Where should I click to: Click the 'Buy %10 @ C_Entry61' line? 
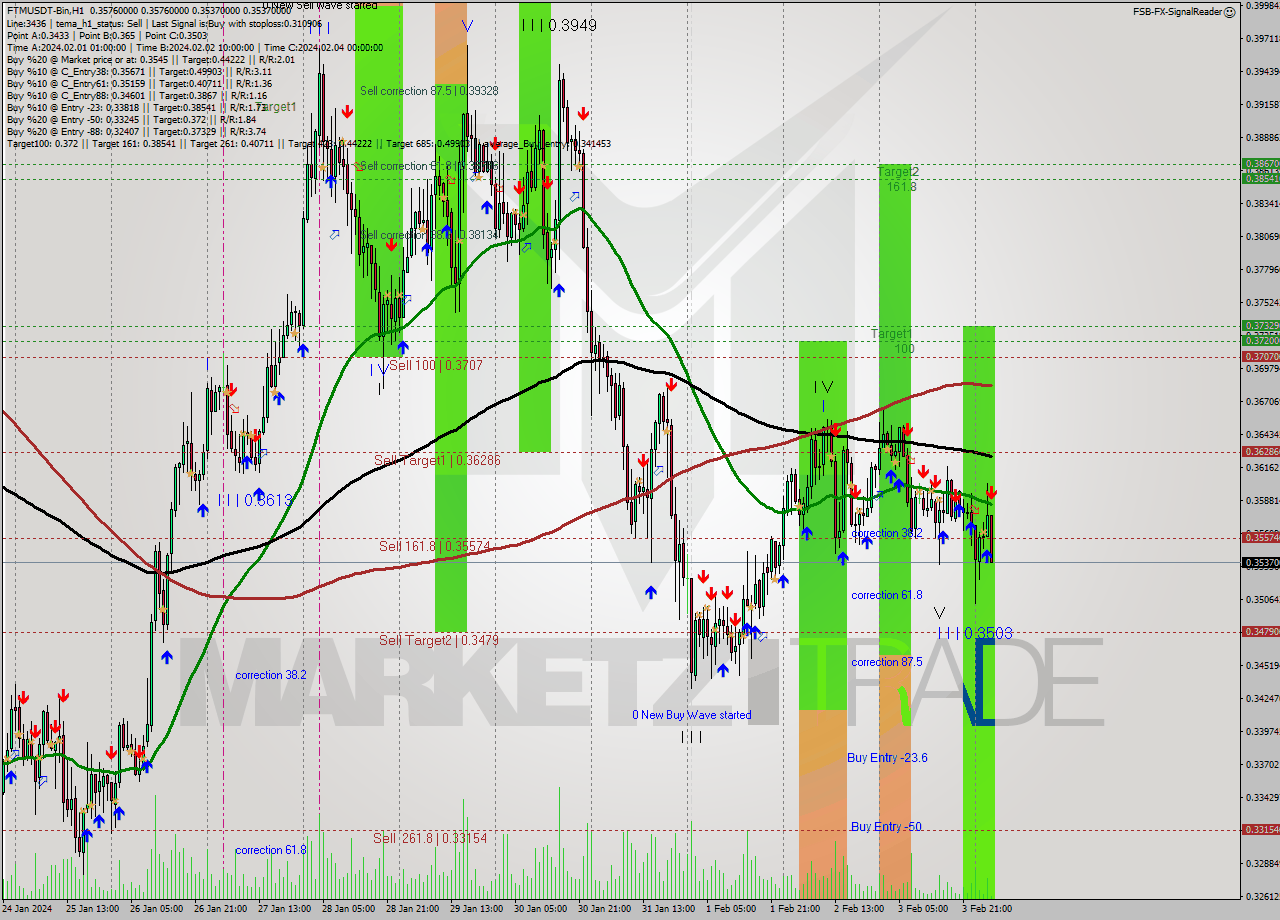pos(139,83)
